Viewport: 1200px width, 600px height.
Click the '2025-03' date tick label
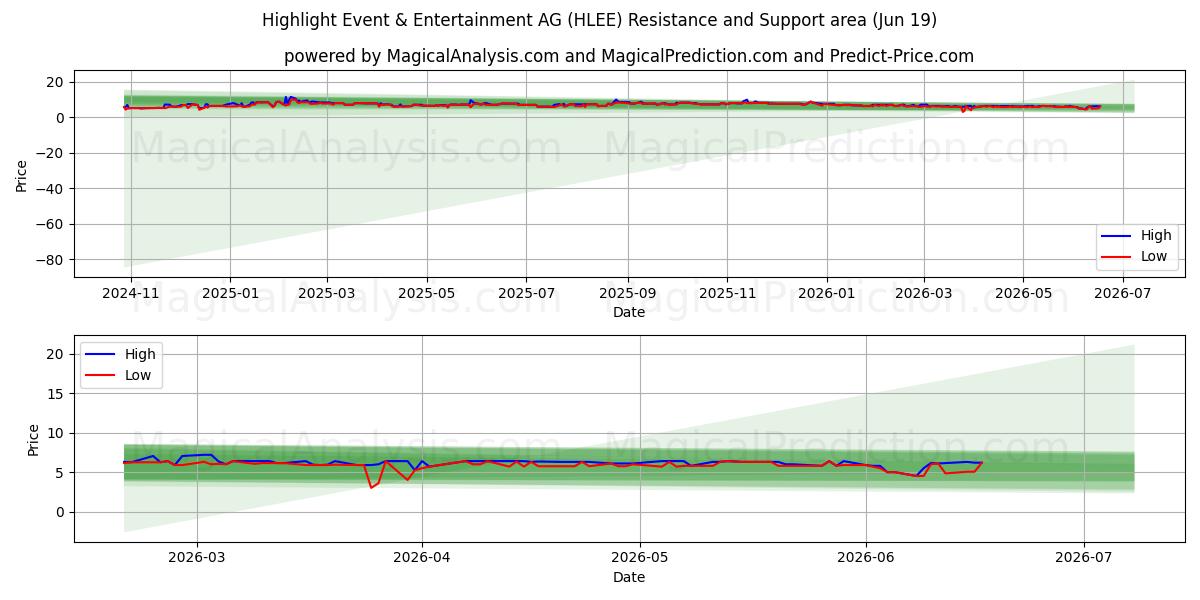[328, 295]
